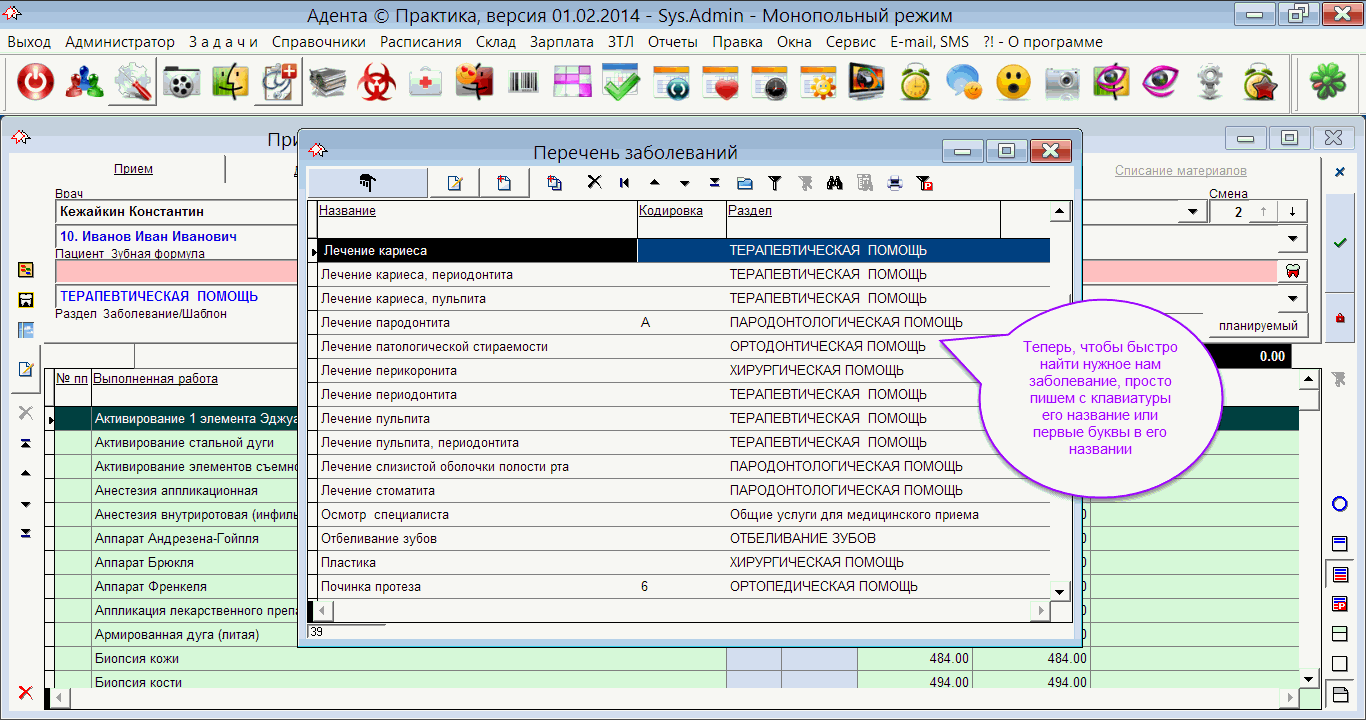This screenshot has height=720, width=1366.
Task: Select the "Лечение пульпита" row
Action: click(x=375, y=419)
